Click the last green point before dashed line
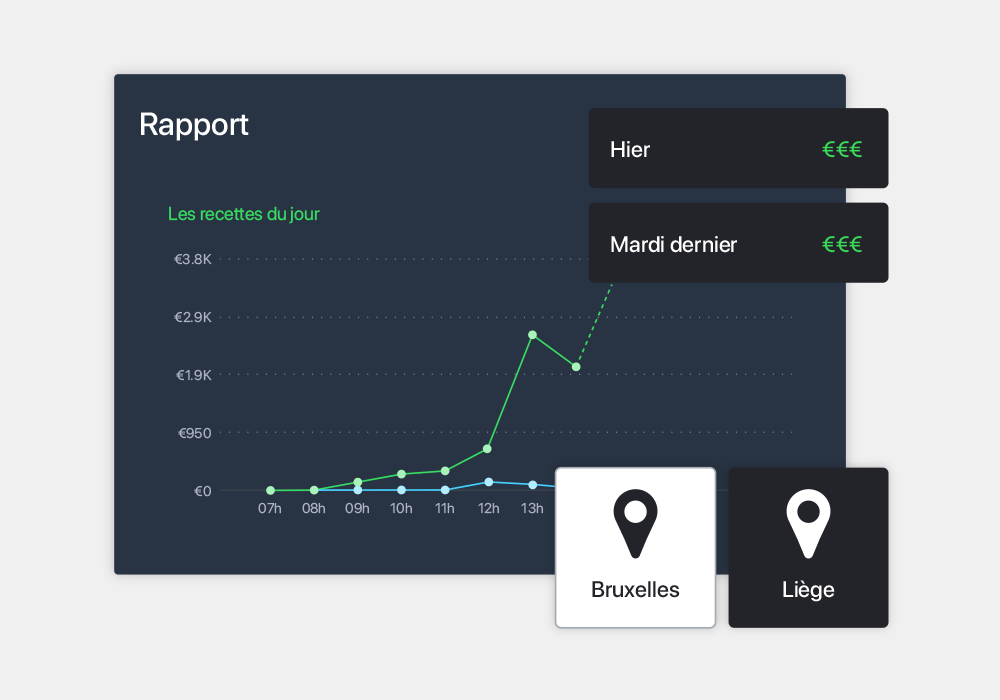 click(576, 367)
